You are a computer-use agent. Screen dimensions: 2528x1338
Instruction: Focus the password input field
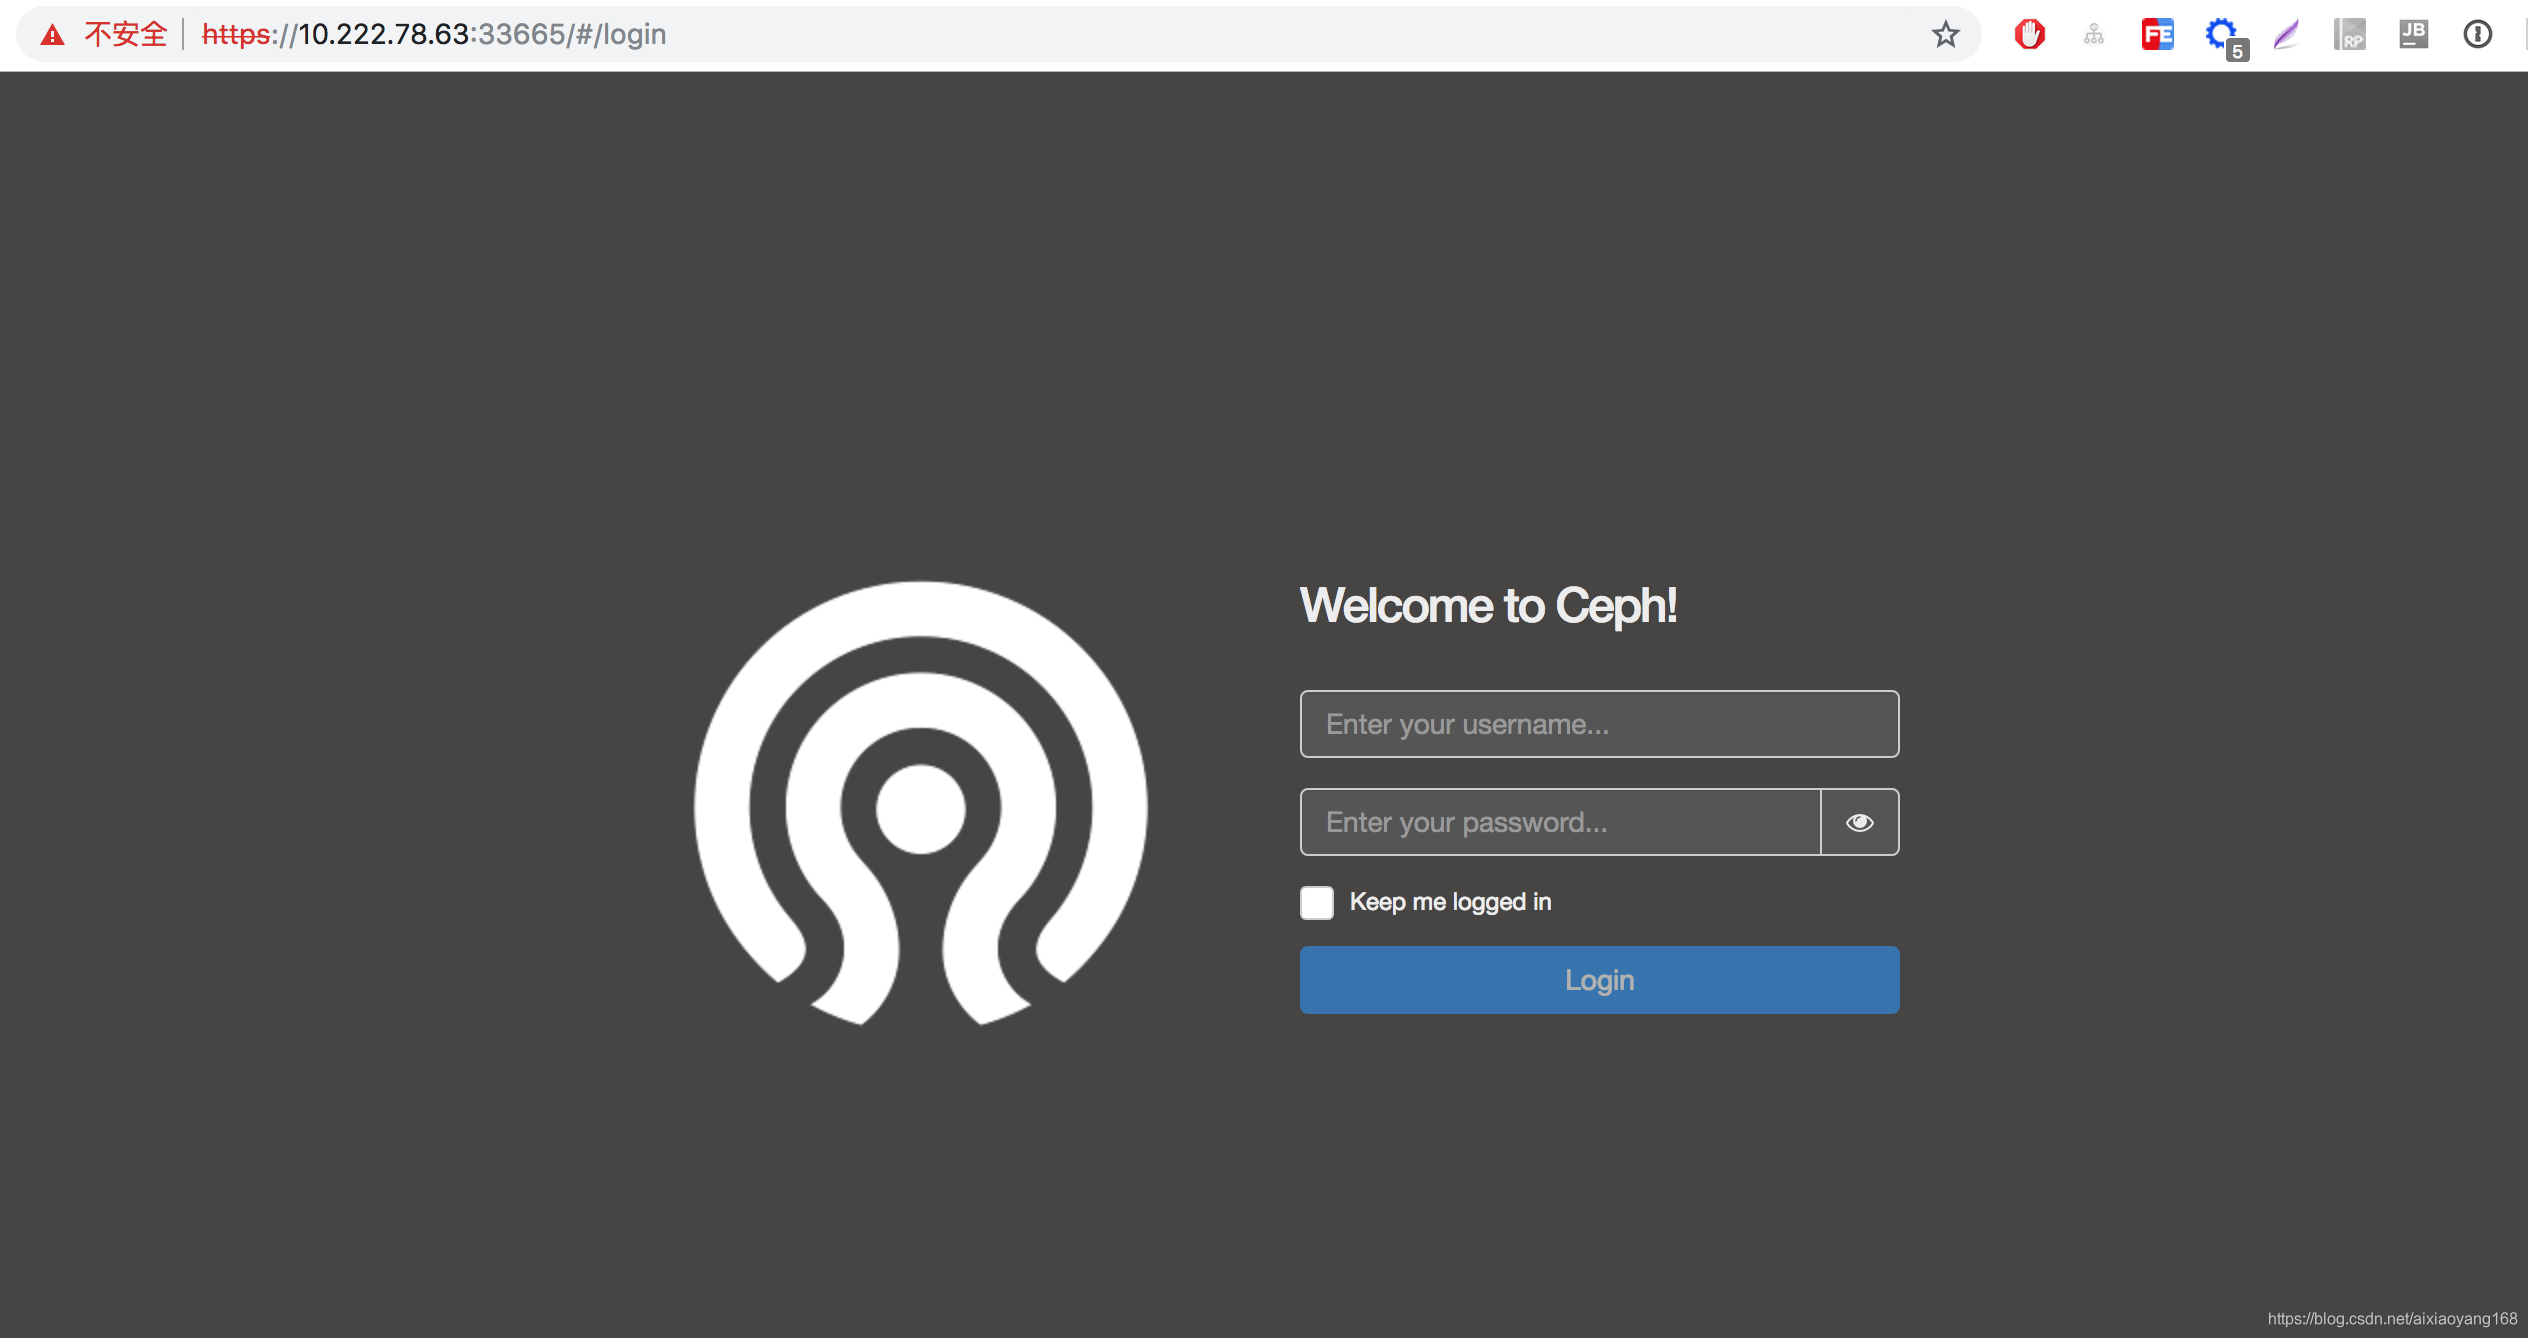[x=1560, y=822]
